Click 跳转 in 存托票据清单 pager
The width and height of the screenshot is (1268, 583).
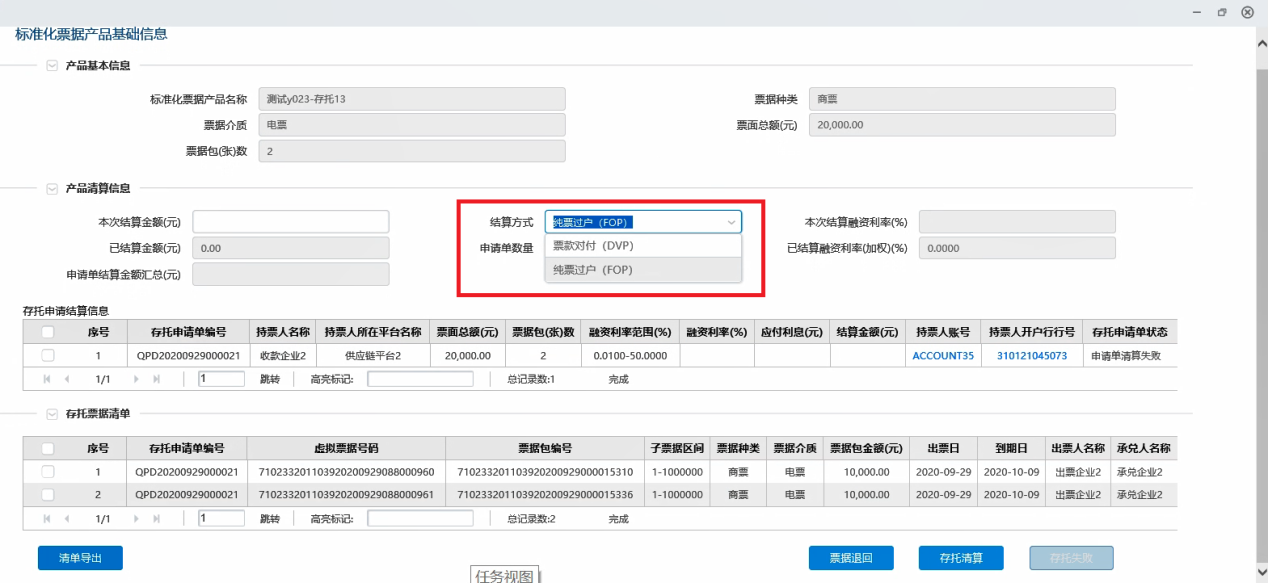[x=270, y=519]
